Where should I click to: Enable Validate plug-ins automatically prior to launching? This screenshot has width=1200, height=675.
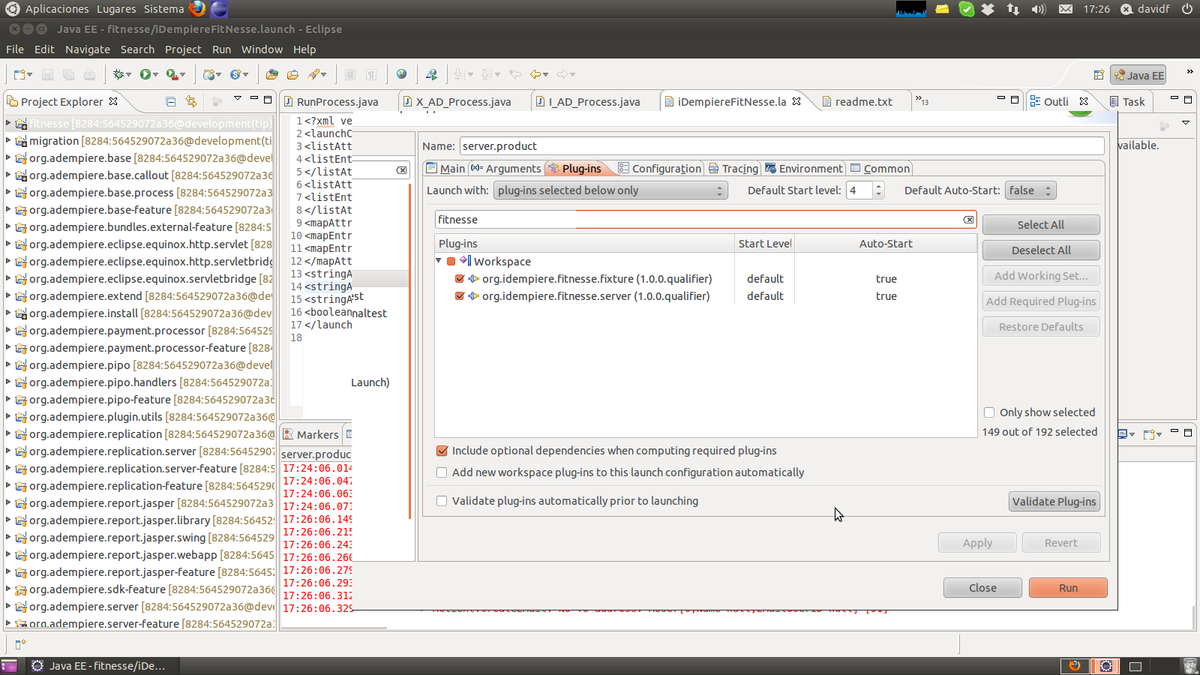pyautogui.click(x=442, y=501)
